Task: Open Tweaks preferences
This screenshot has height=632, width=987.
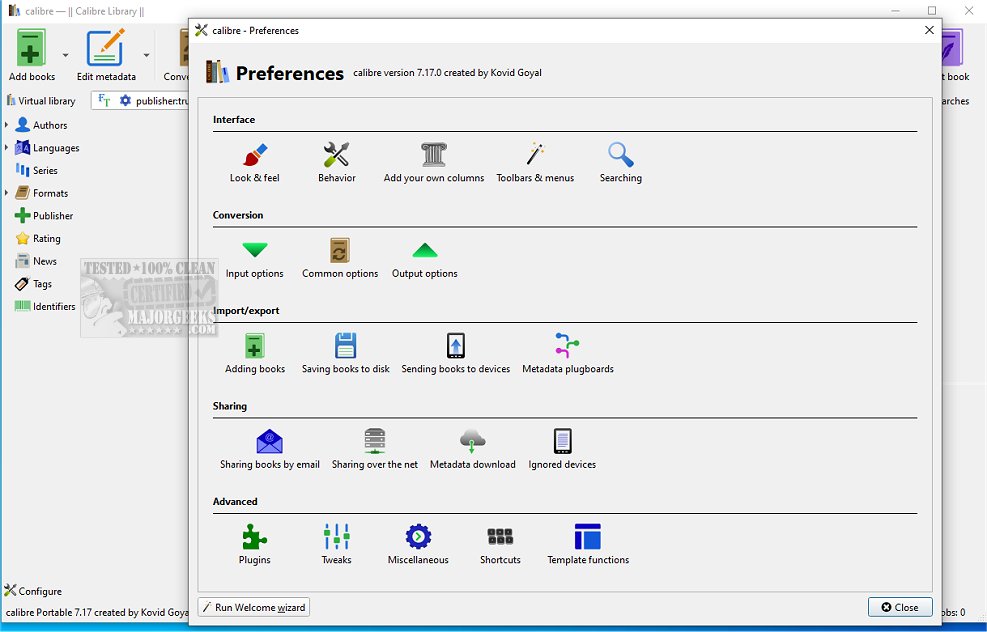Action: (337, 545)
